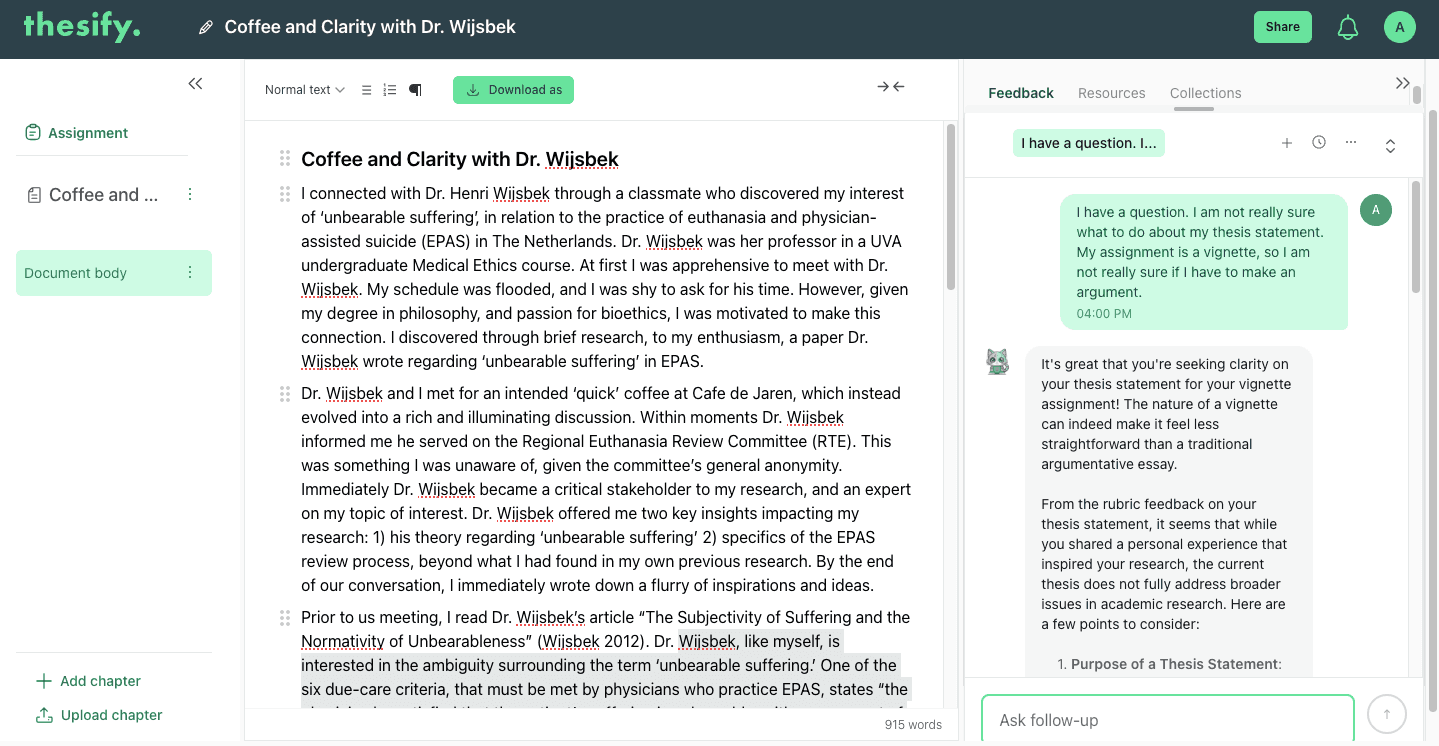The height and width of the screenshot is (746, 1439).
Task: Expand chat panel with up-down chevron
Action: click(x=1390, y=146)
